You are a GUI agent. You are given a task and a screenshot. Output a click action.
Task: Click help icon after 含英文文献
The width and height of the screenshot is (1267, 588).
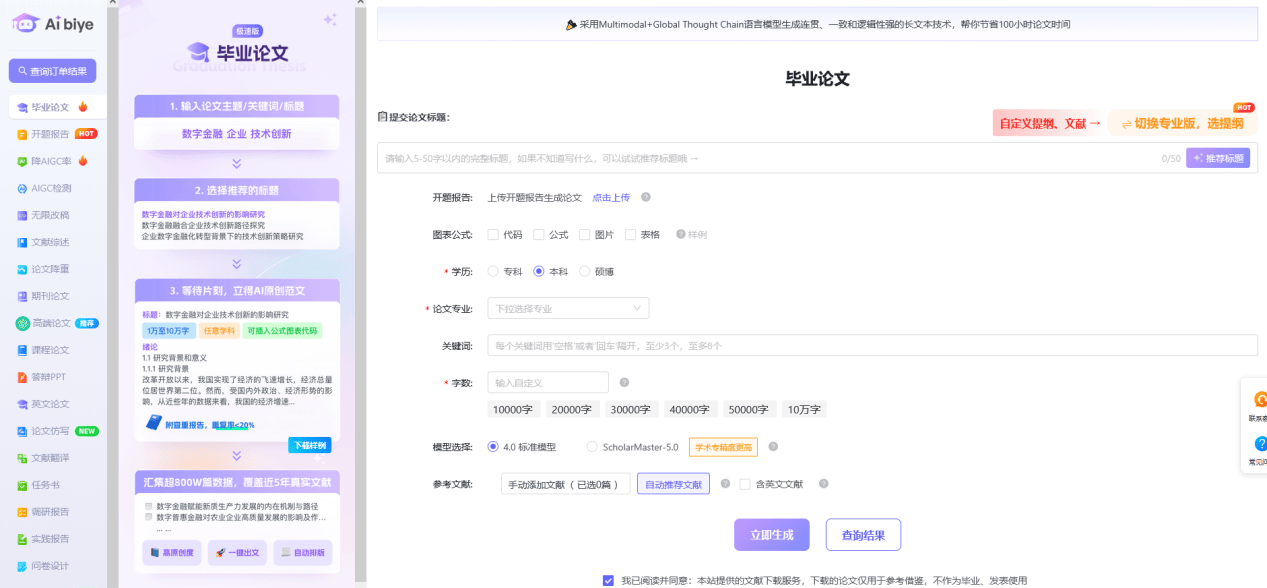pyautogui.click(x=824, y=484)
